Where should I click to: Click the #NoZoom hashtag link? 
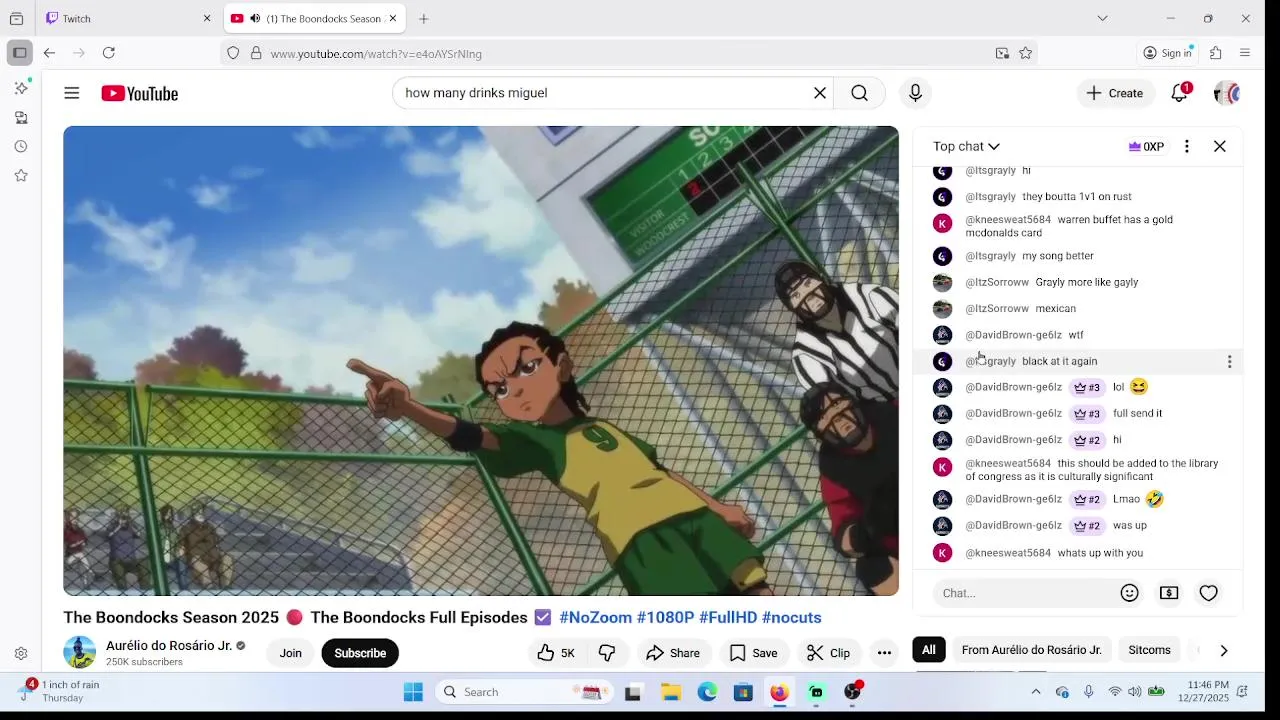point(595,617)
